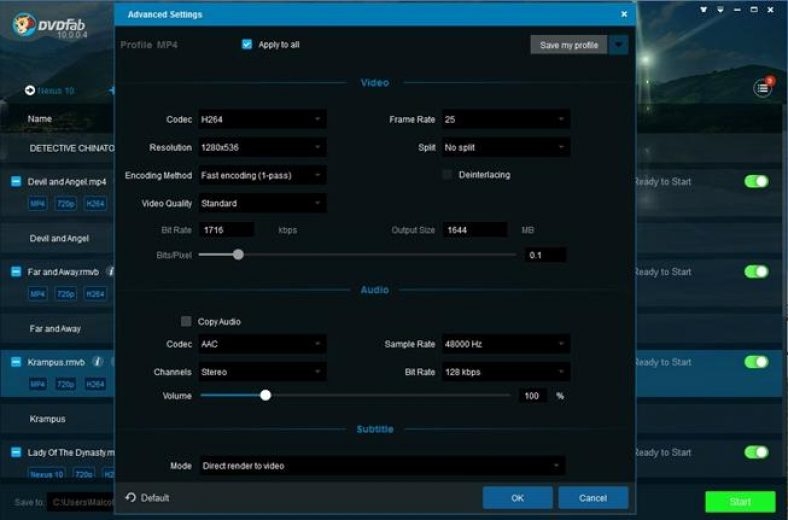The image size is (788, 520).
Task: Toggle off the Krampus task switch
Action: click(x=756, y=362)
